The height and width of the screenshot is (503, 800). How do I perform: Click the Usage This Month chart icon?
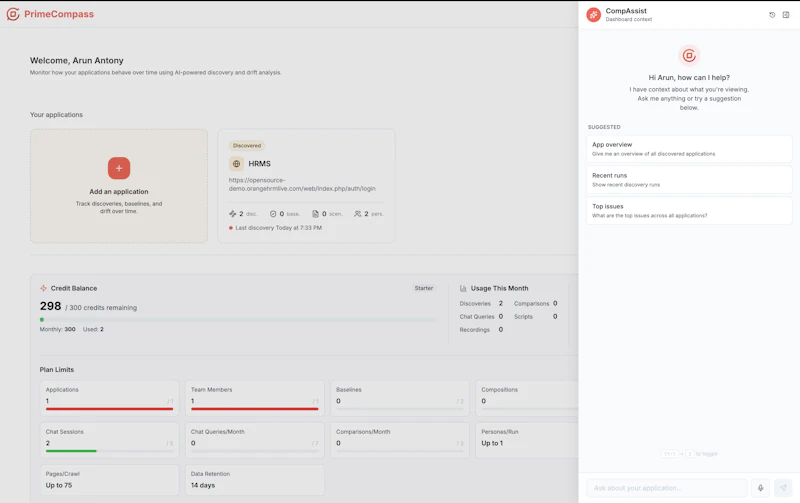(463, 288)
